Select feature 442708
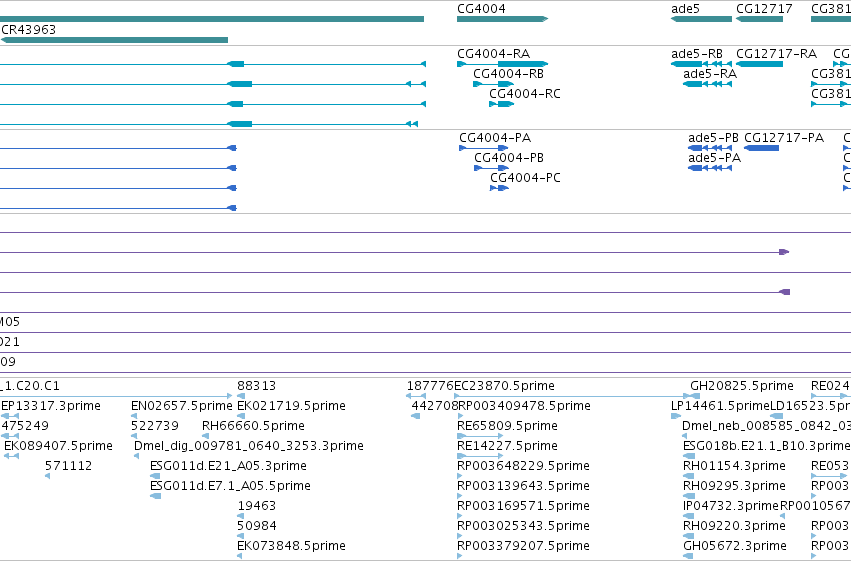 [x=416, y=416]
